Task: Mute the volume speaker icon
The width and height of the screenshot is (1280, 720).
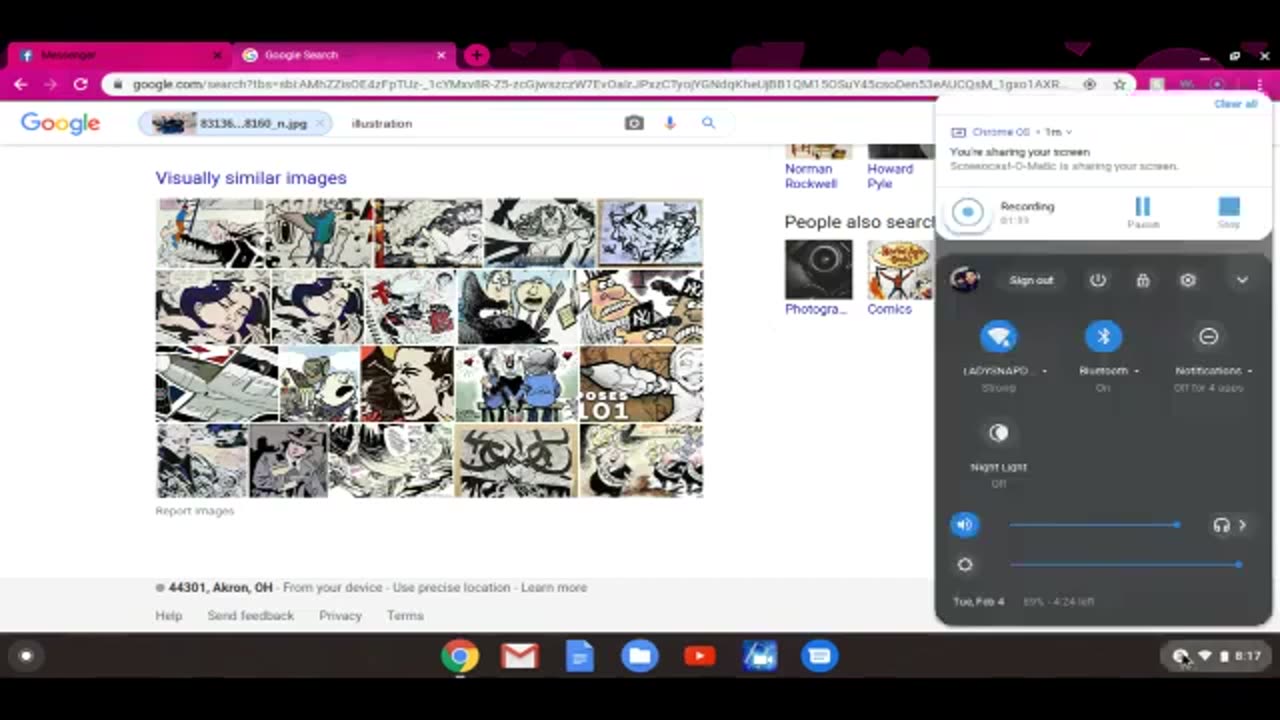Action: point(964,524)
